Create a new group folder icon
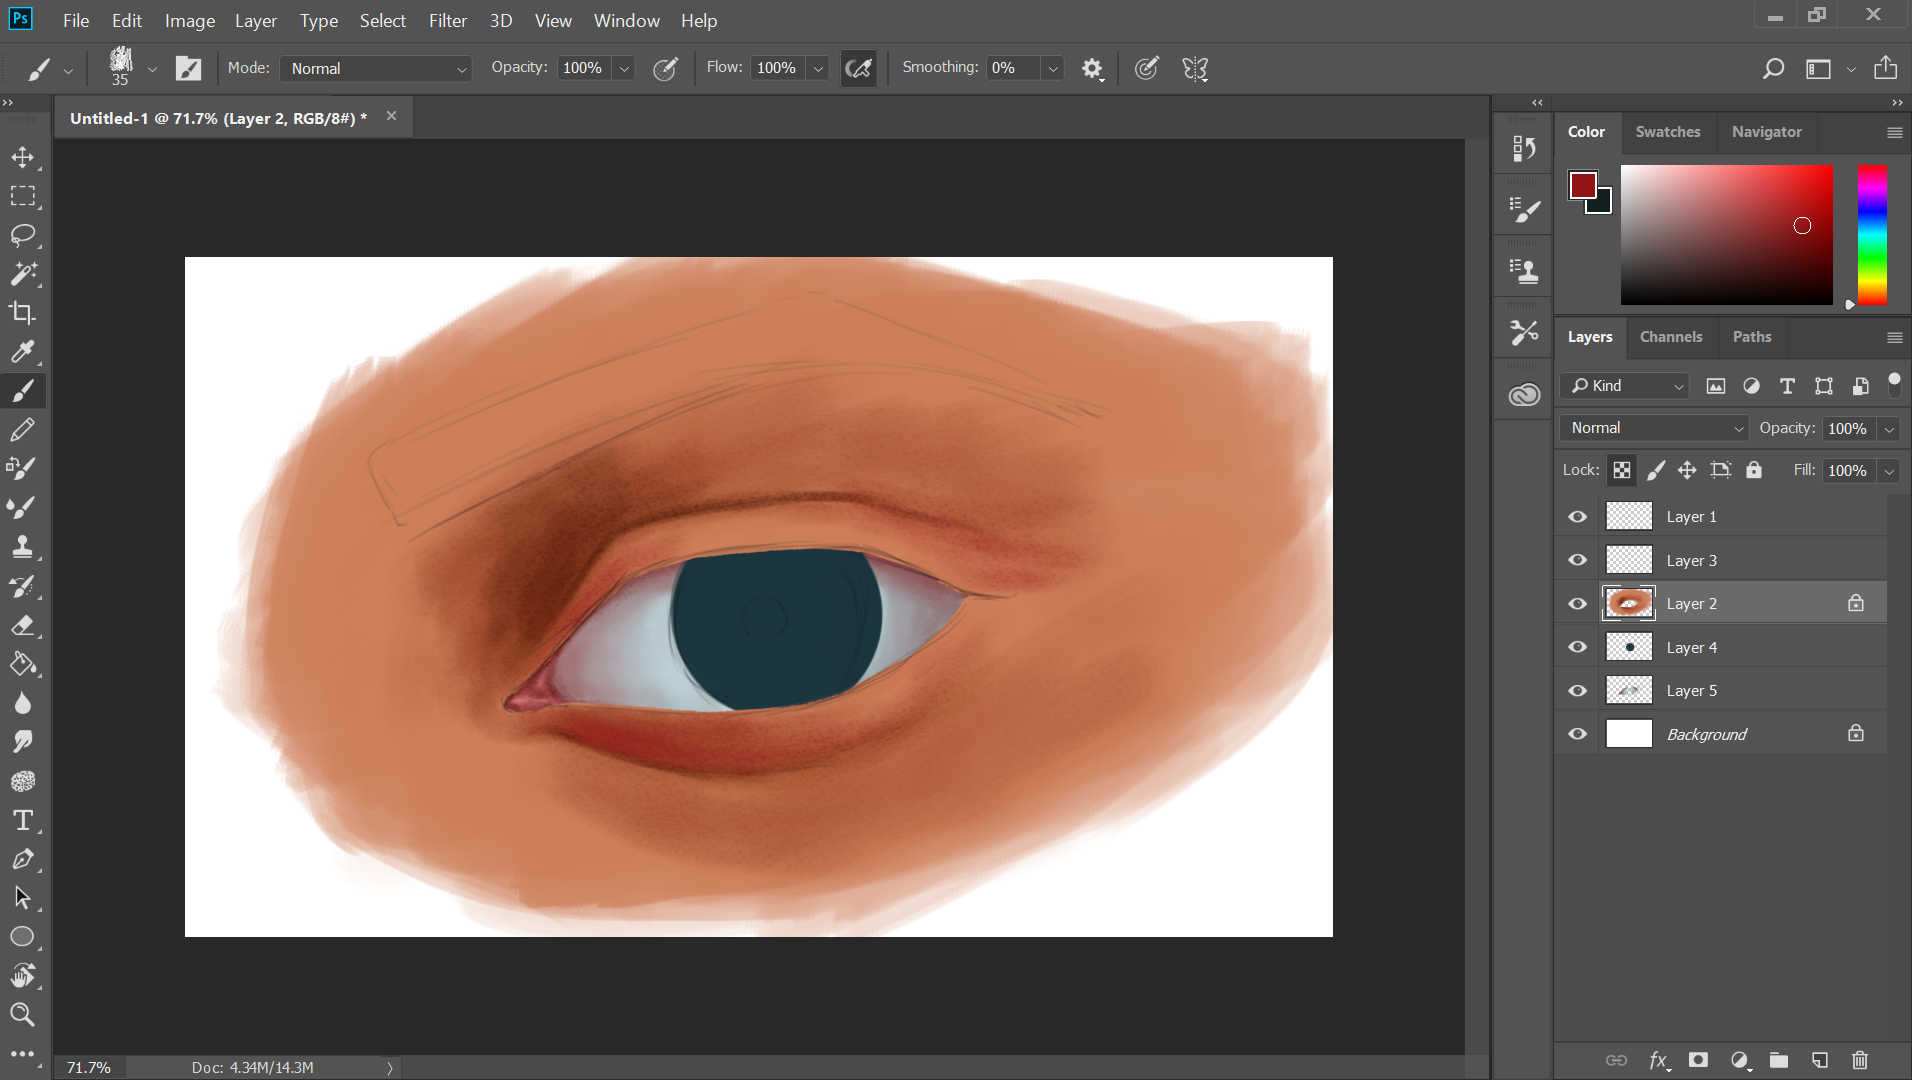1912x1080 pixels. tap(1779, 1060)
